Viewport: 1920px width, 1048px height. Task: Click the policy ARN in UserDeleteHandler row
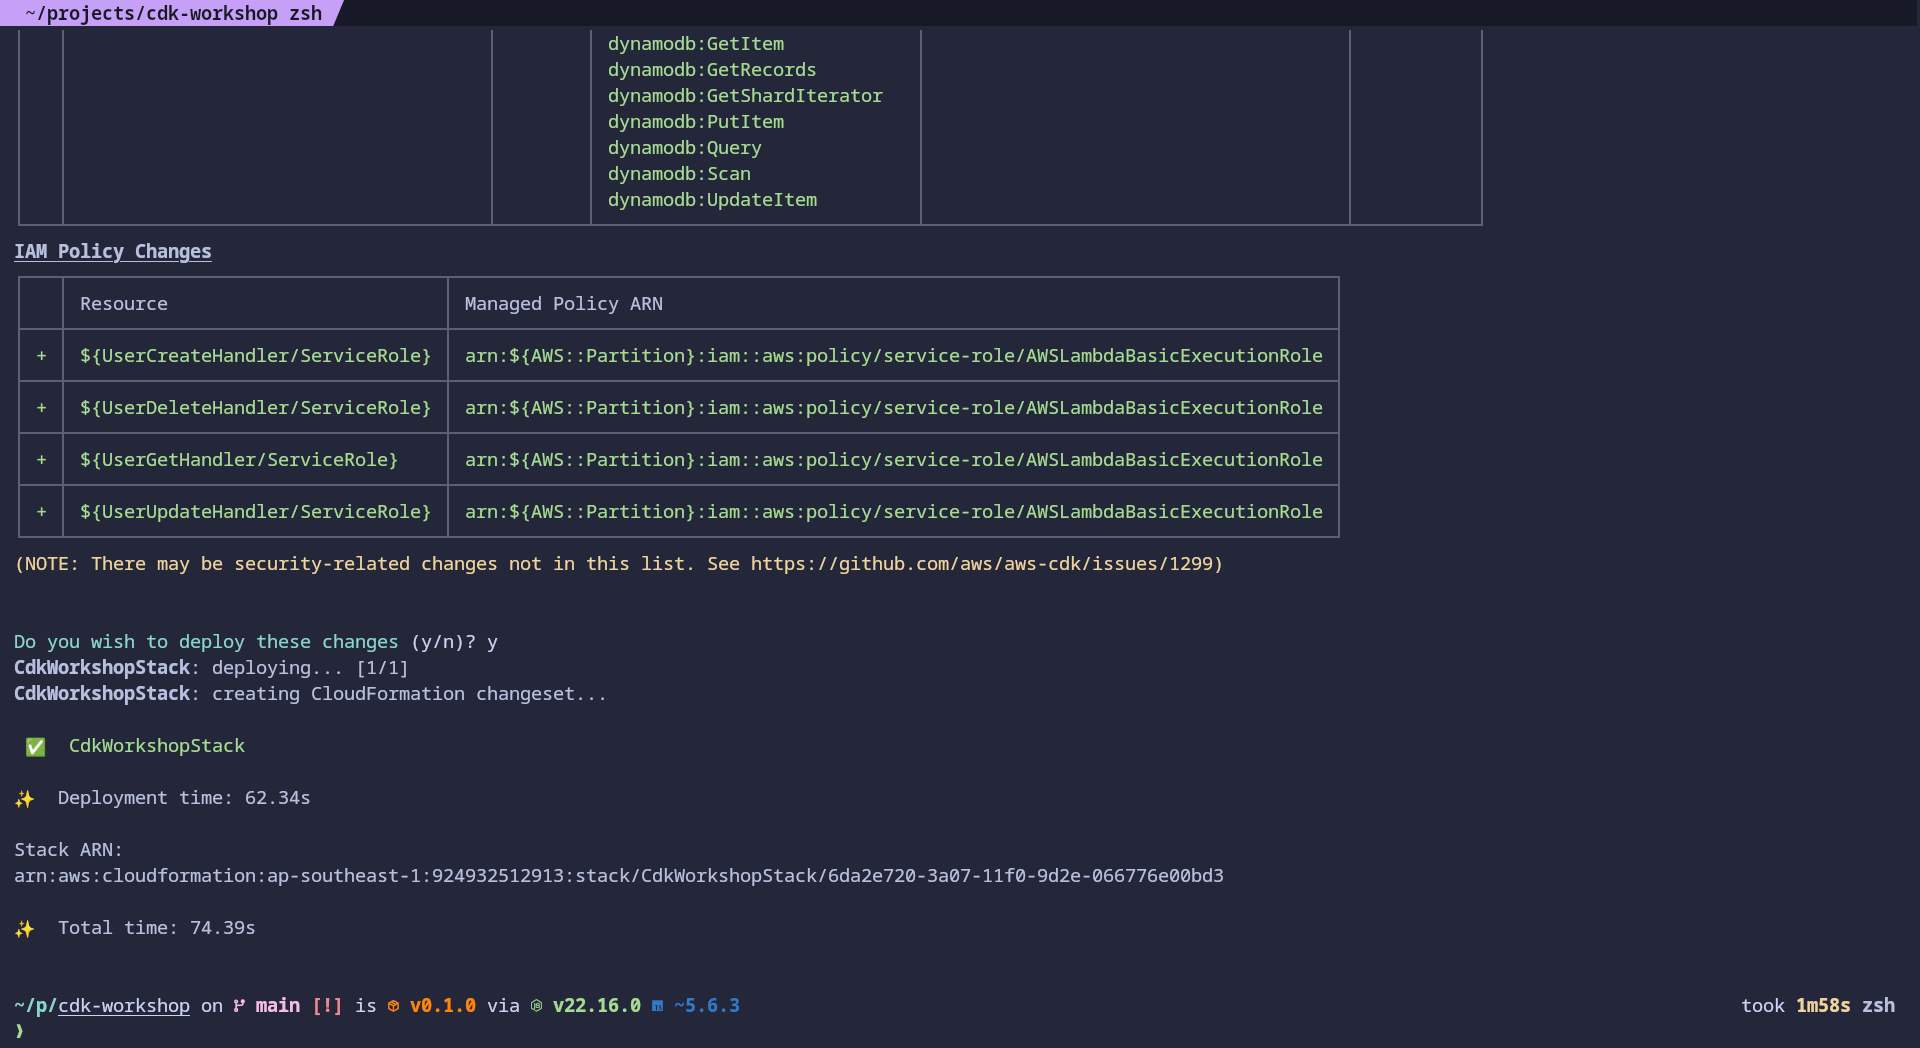pos(894,408)
